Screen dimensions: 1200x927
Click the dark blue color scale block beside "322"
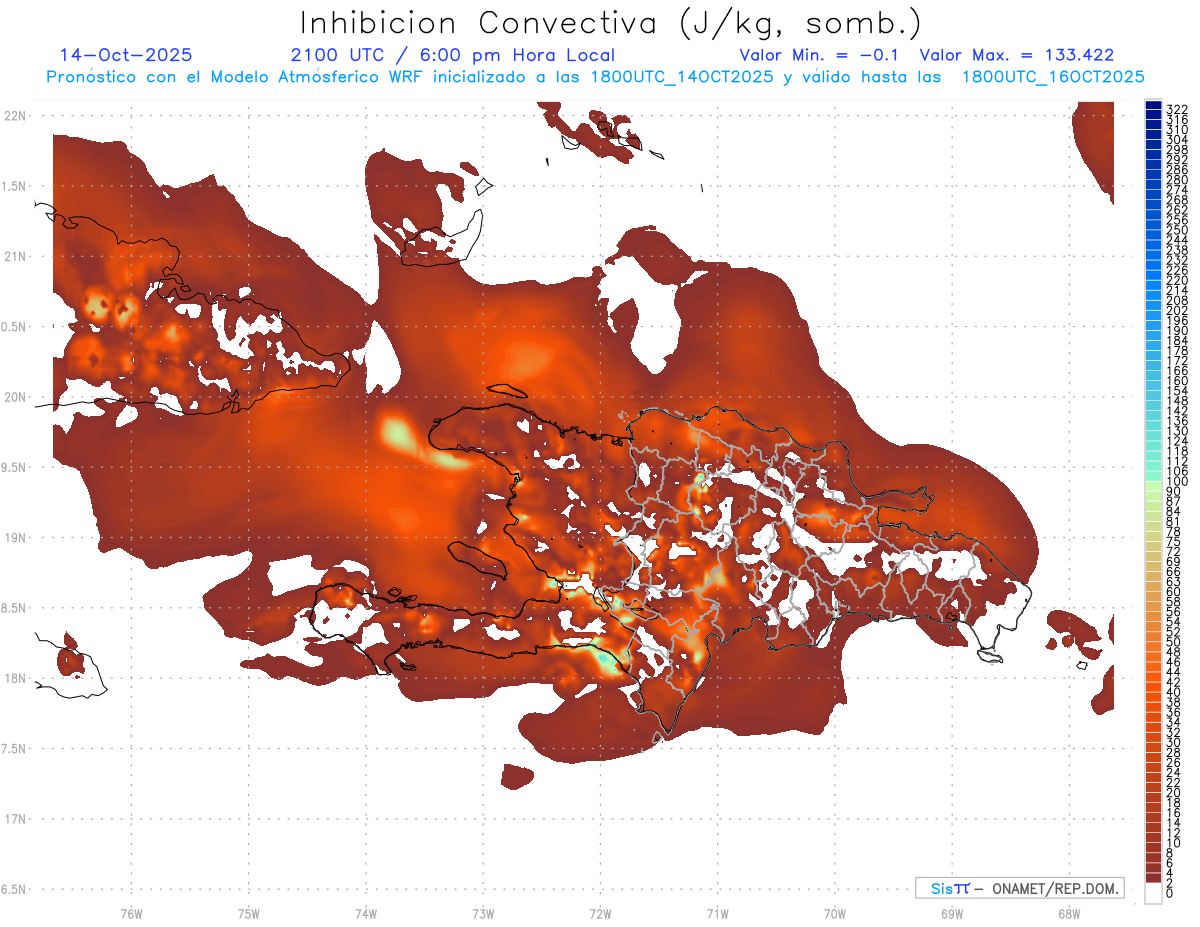[x=1154, y=107]
